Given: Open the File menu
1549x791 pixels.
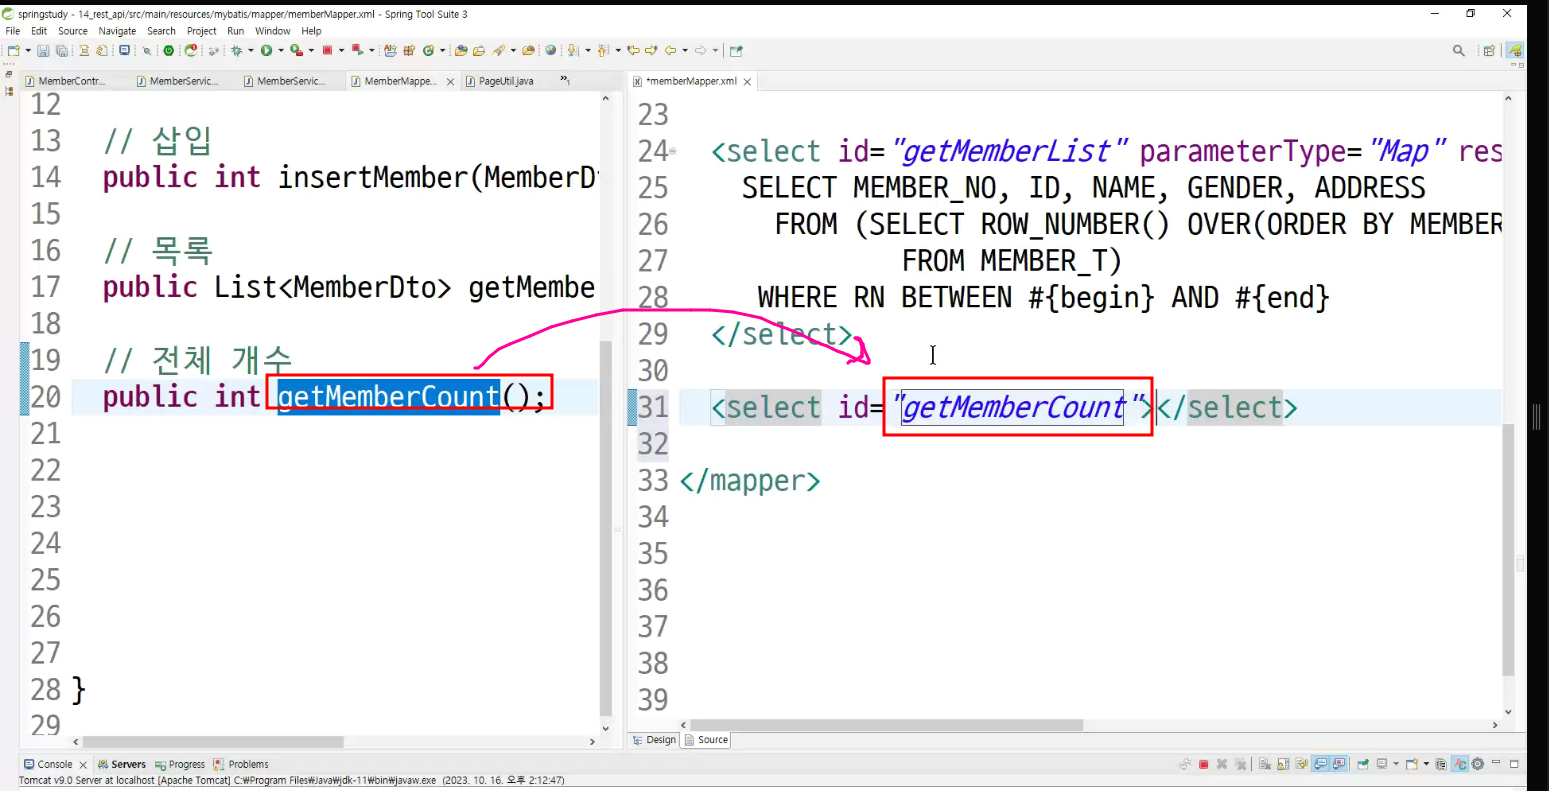Looking at the screenshot, I should (12, 31).
